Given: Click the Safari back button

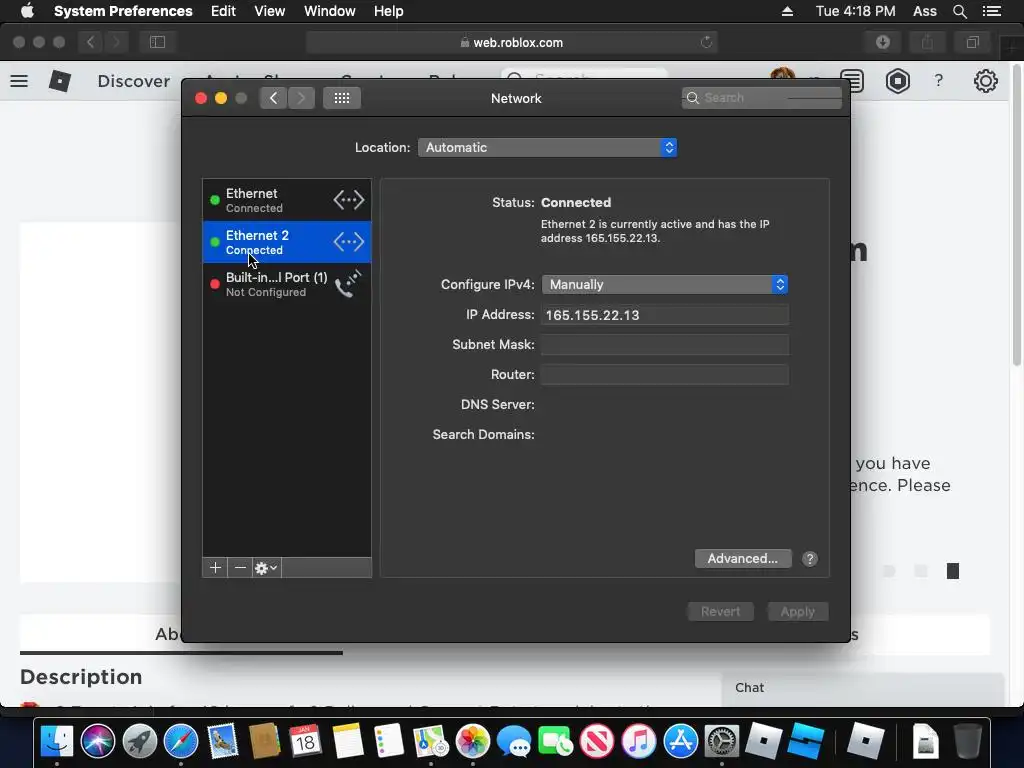Looking at the screenshot, I should tap(91, 42).
